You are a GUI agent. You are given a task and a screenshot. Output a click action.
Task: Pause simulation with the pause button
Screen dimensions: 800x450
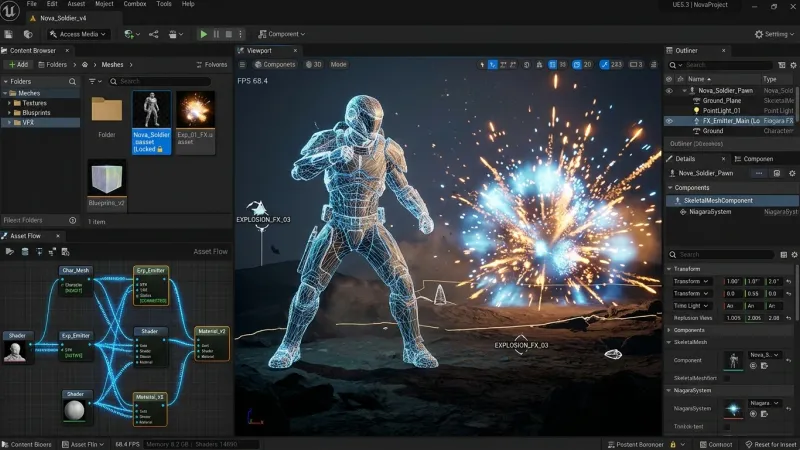coord(216,34)
